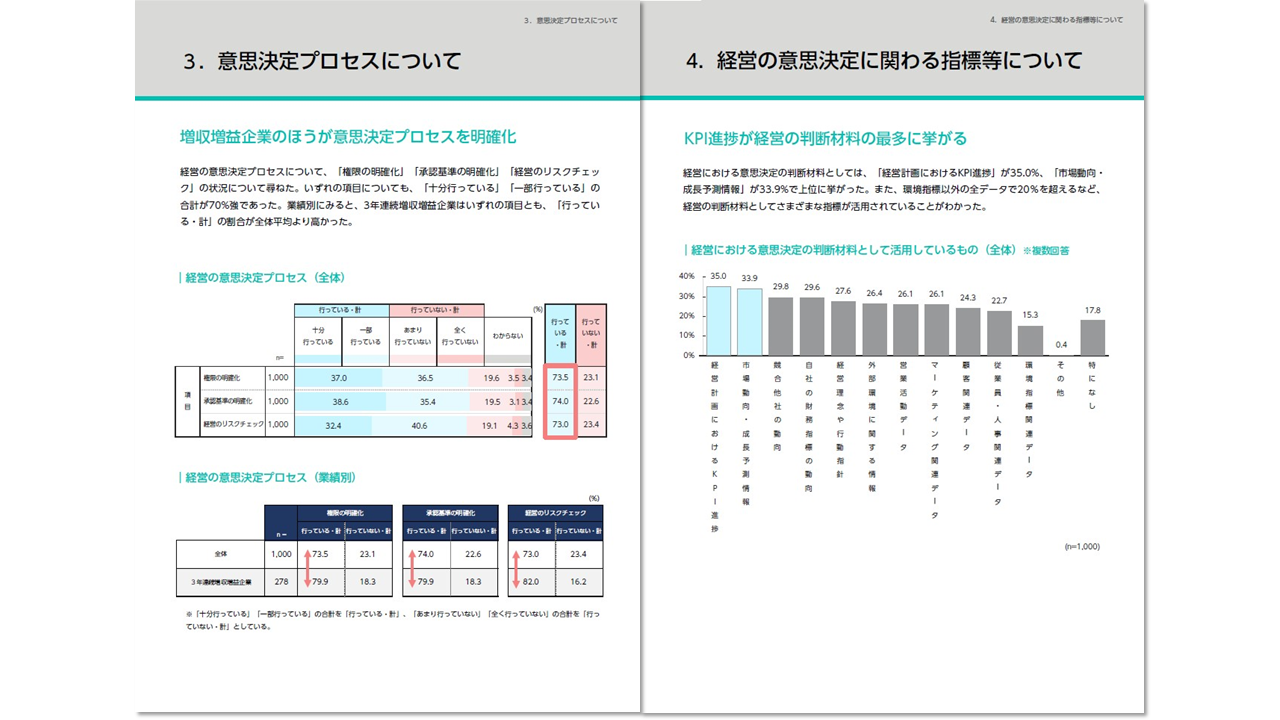This screenshot has width=1280, height=720.
Task: Click the 37.0 segment in 権限の明確化 row
Action: click(339, 378)
